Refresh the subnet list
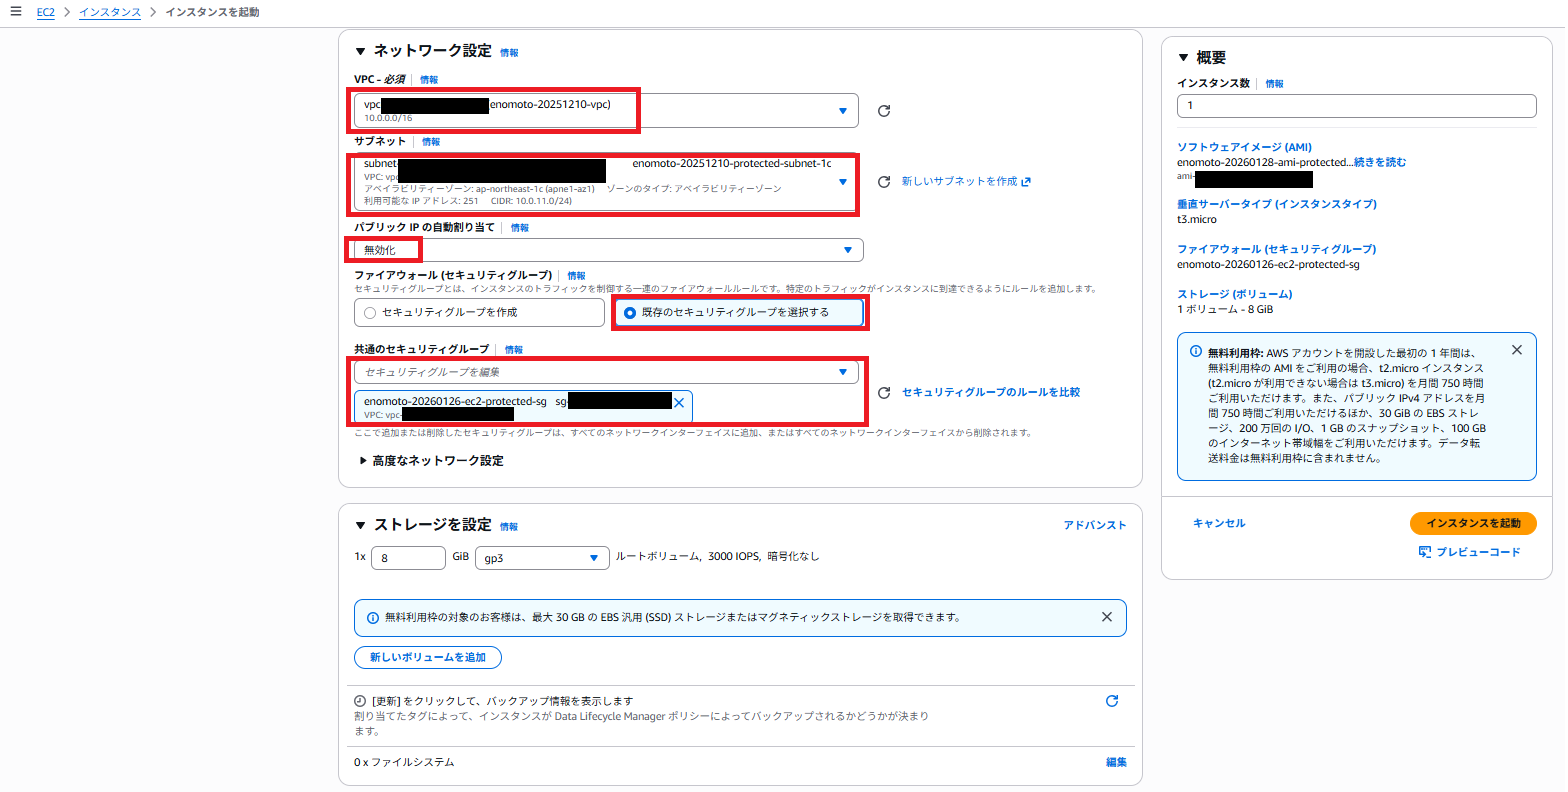Screen dimensions: 1568x792 (x=884, y=182)
